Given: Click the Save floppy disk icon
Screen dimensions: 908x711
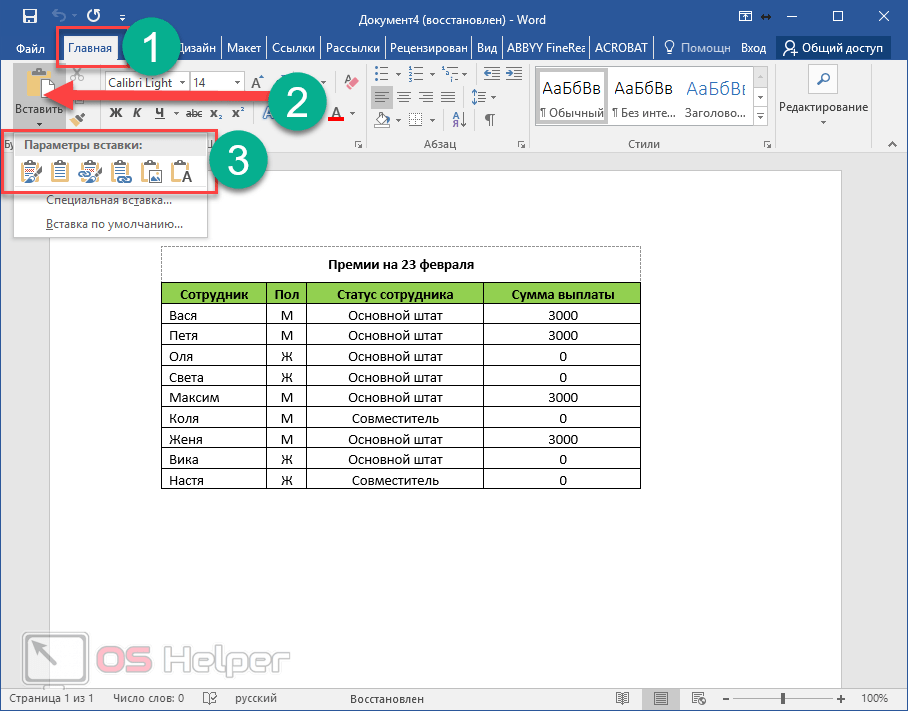Looking at the screenshot, I should tap(29, 17).
